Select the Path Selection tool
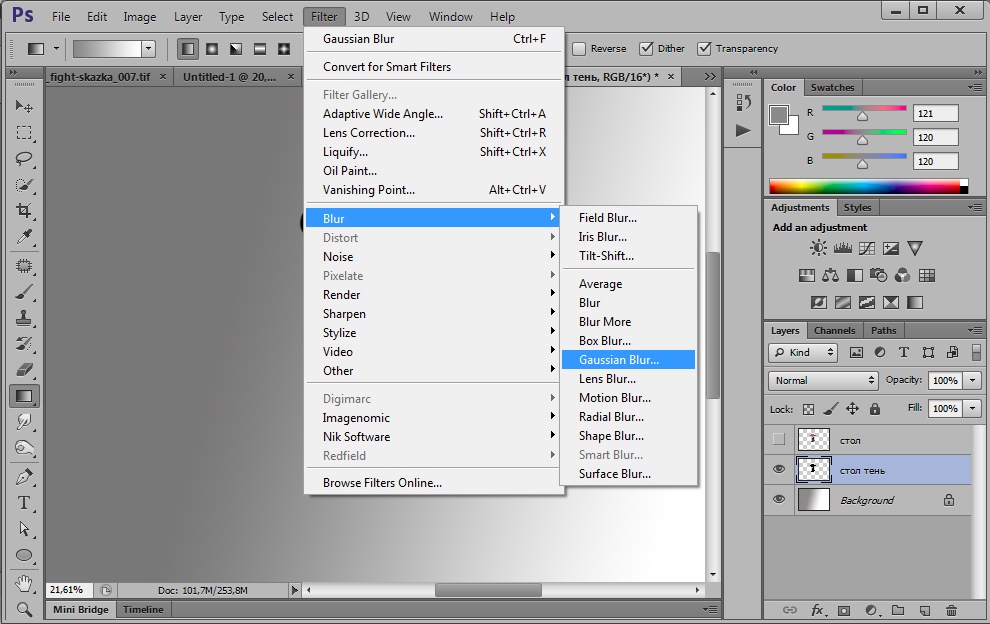This screenshot has width=990, height=624. click(24, 529)
